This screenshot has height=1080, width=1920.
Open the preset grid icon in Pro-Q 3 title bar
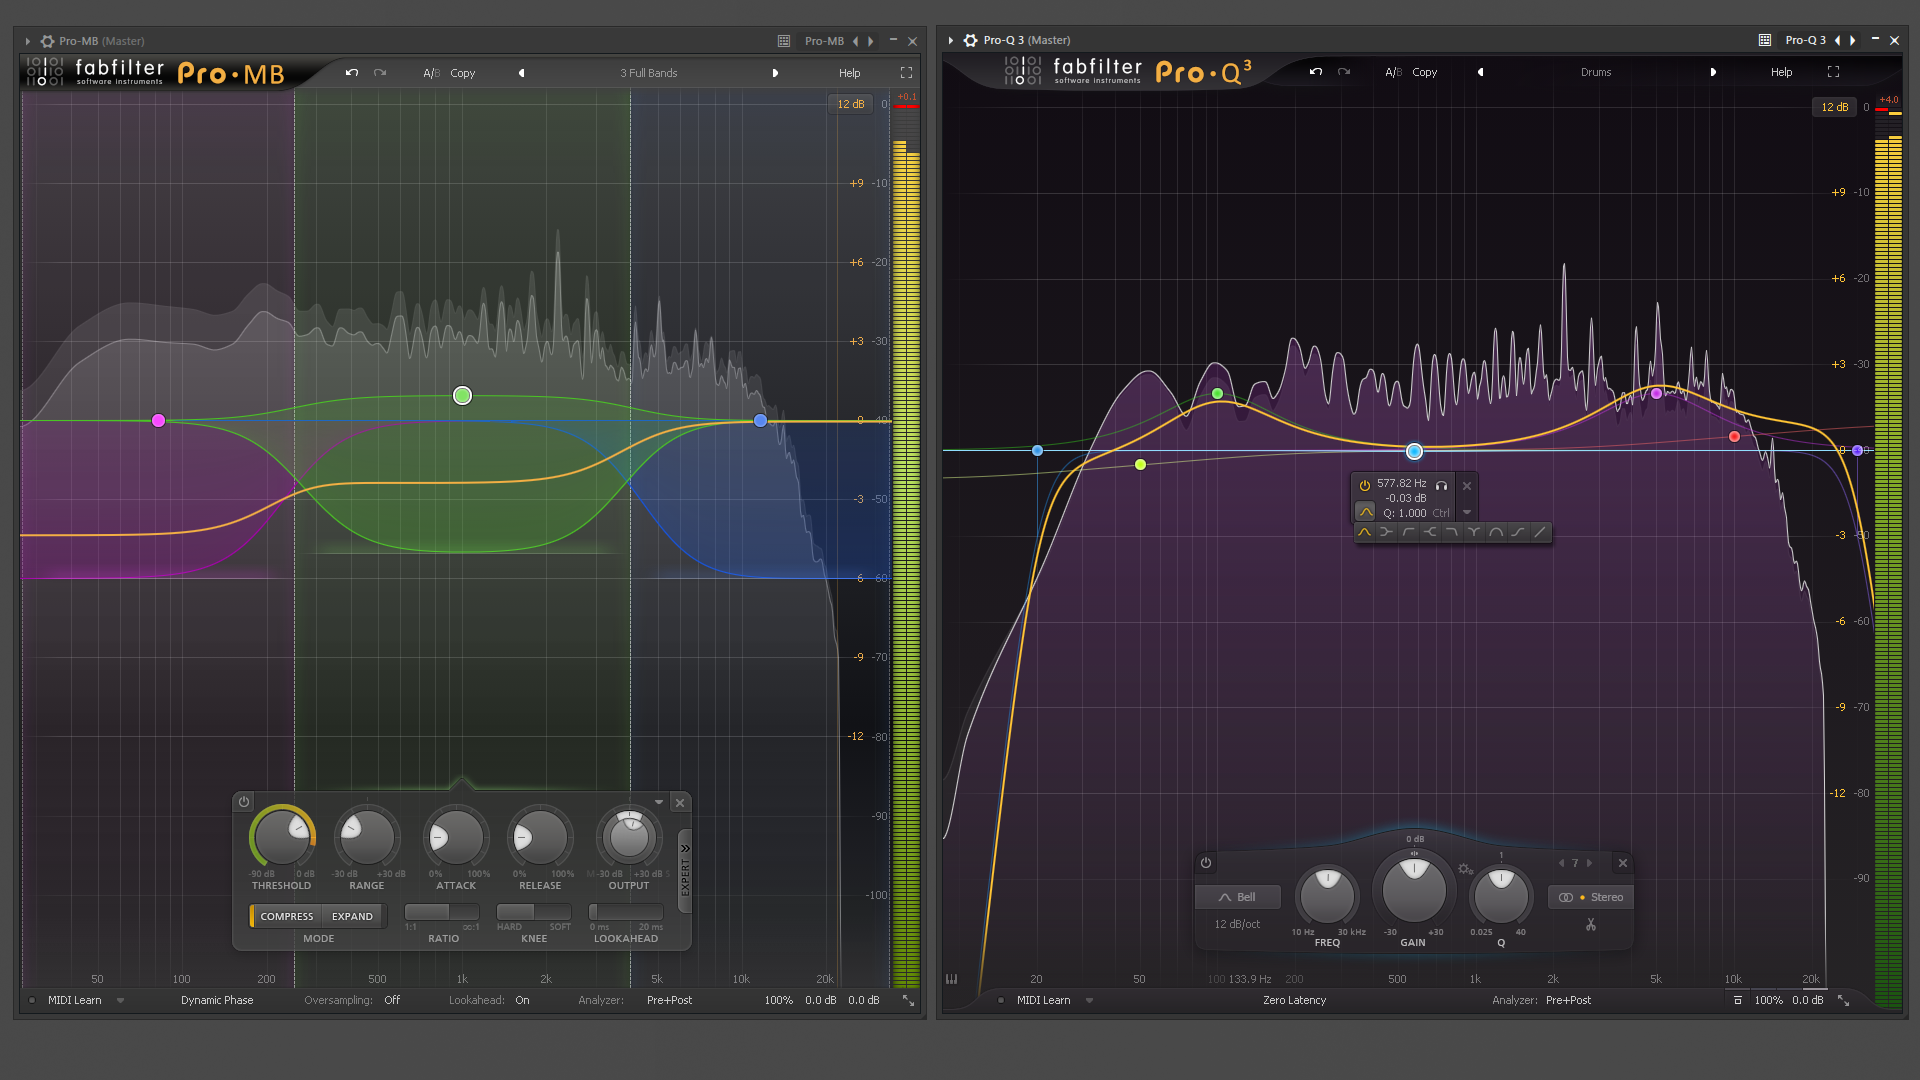(1765, 40)
